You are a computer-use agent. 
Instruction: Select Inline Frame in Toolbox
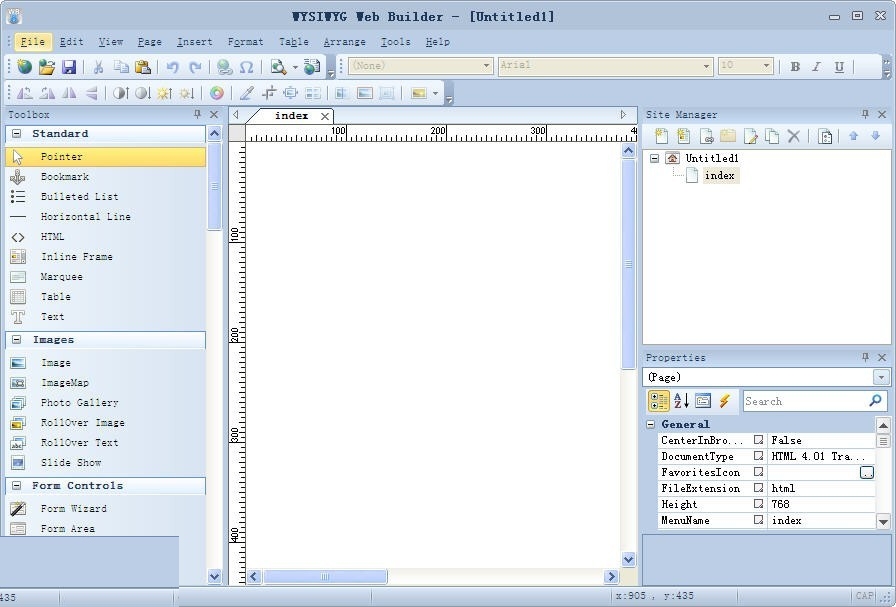click(106, 257)
